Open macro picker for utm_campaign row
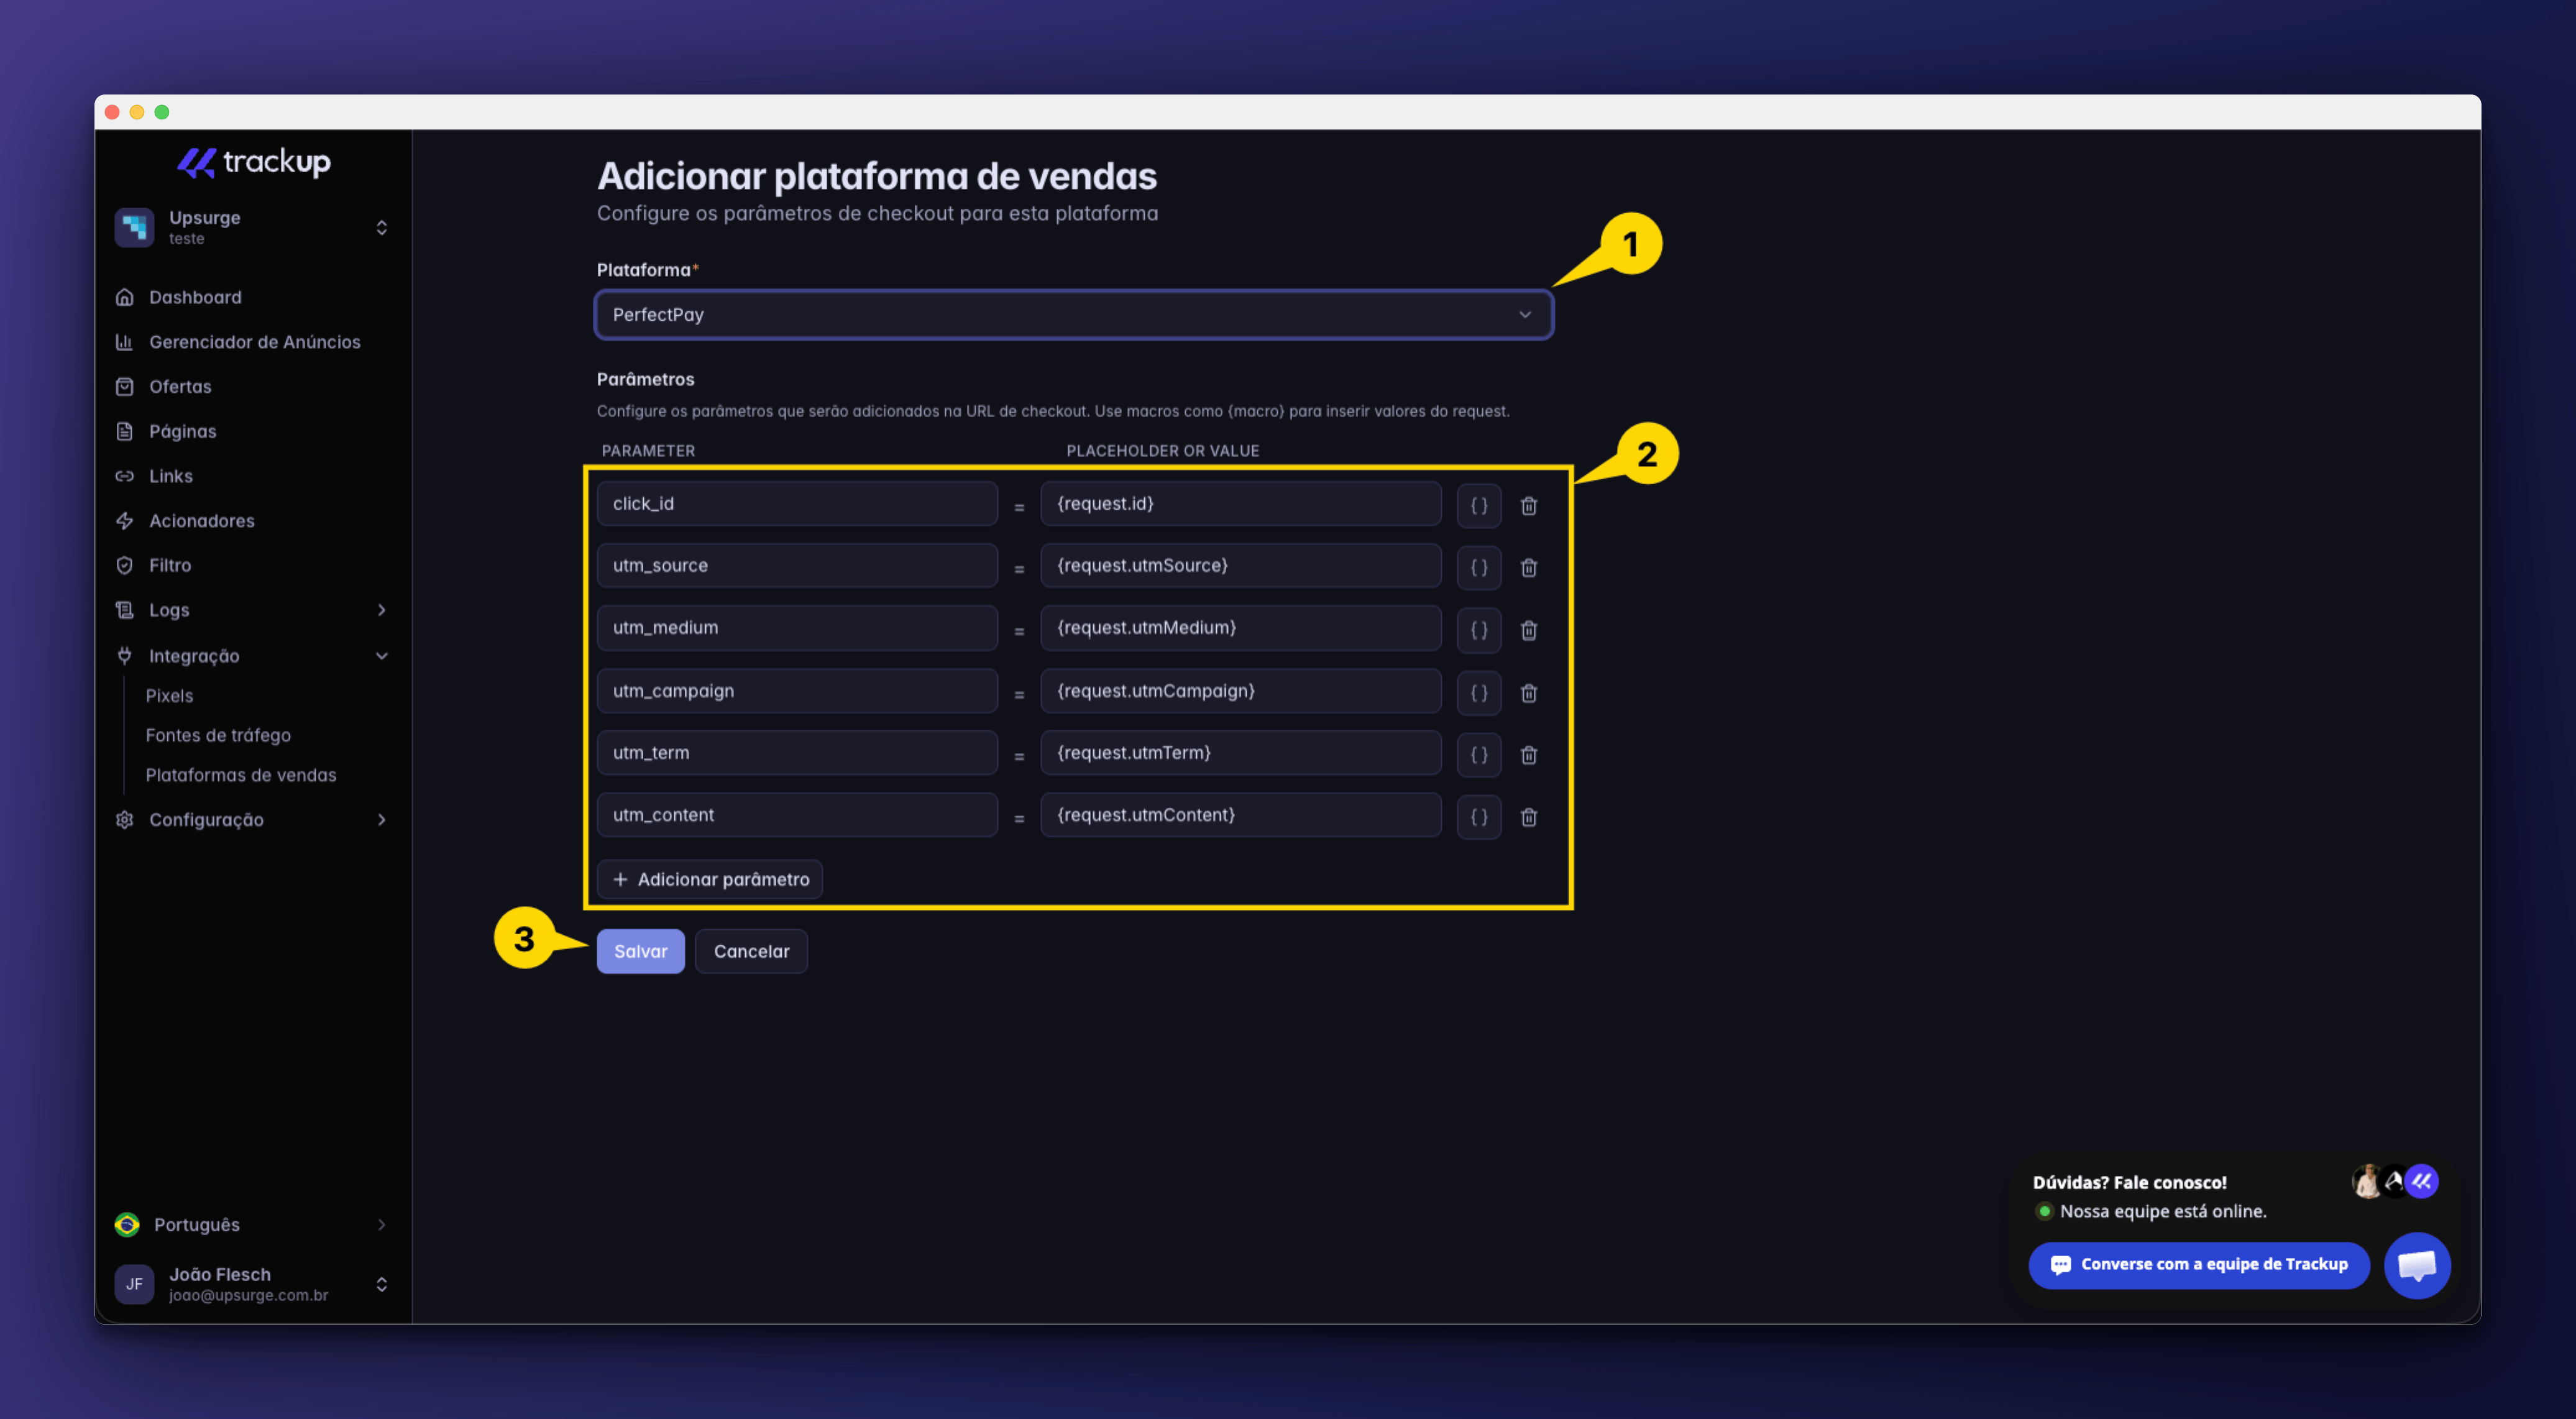 pyautogui.click(x=1478, y=693)
